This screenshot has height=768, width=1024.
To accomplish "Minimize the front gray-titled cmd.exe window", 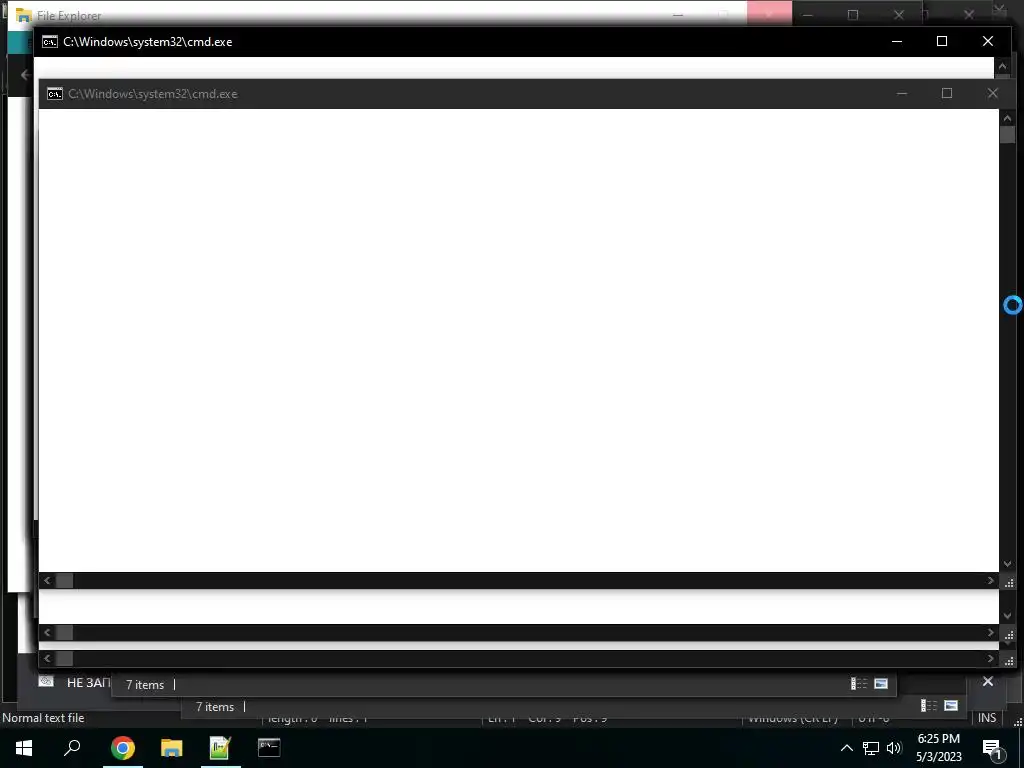I will point(902,93).
